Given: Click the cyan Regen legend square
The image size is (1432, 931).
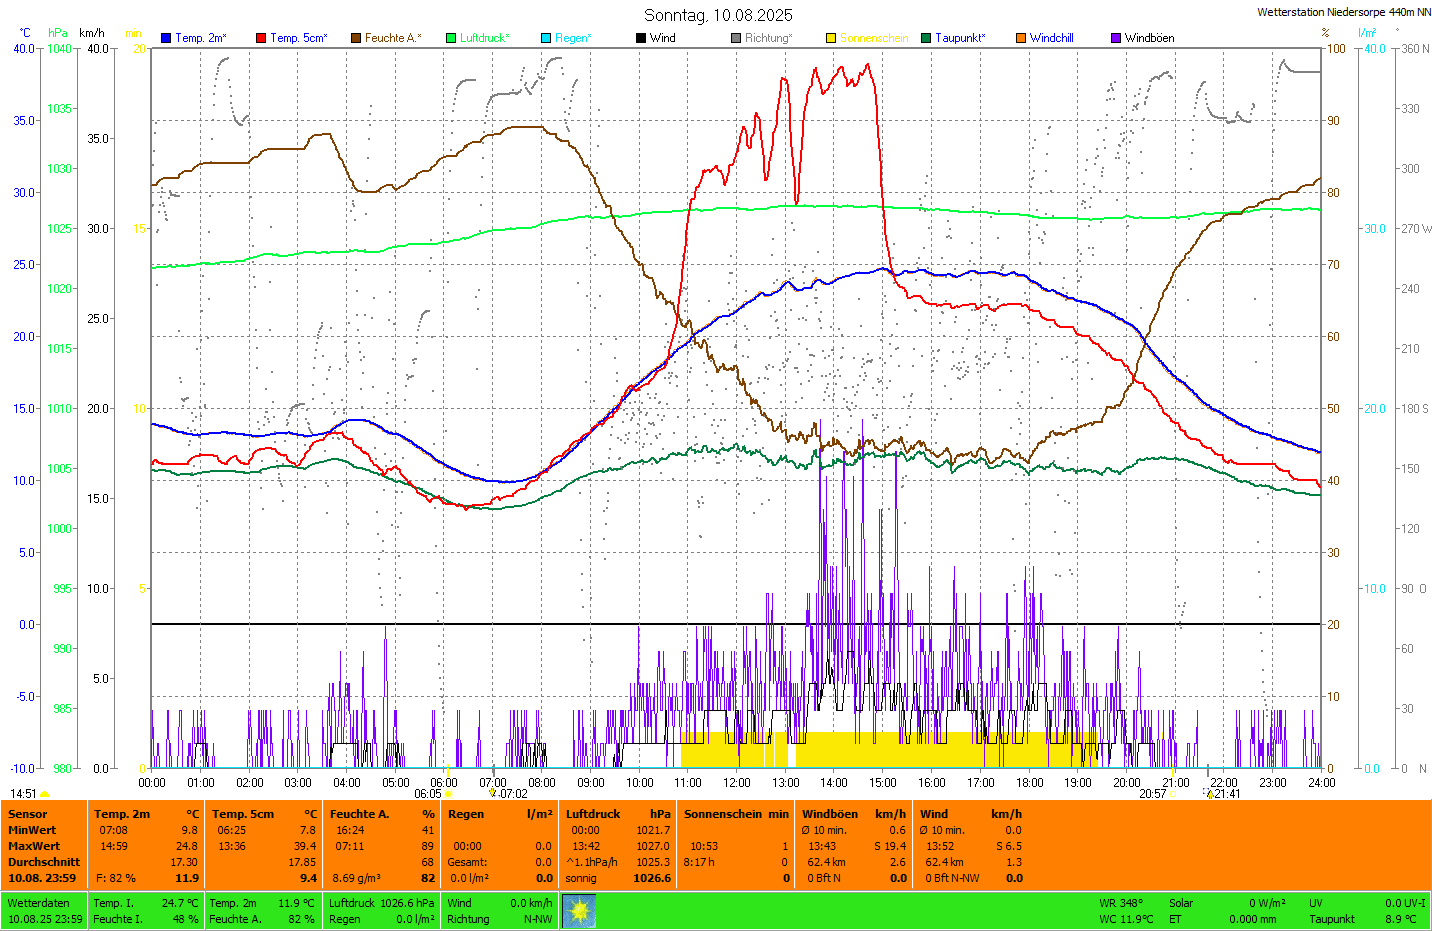Looking at the screenshot, I should pyautogui.click(x=546, y=38).
